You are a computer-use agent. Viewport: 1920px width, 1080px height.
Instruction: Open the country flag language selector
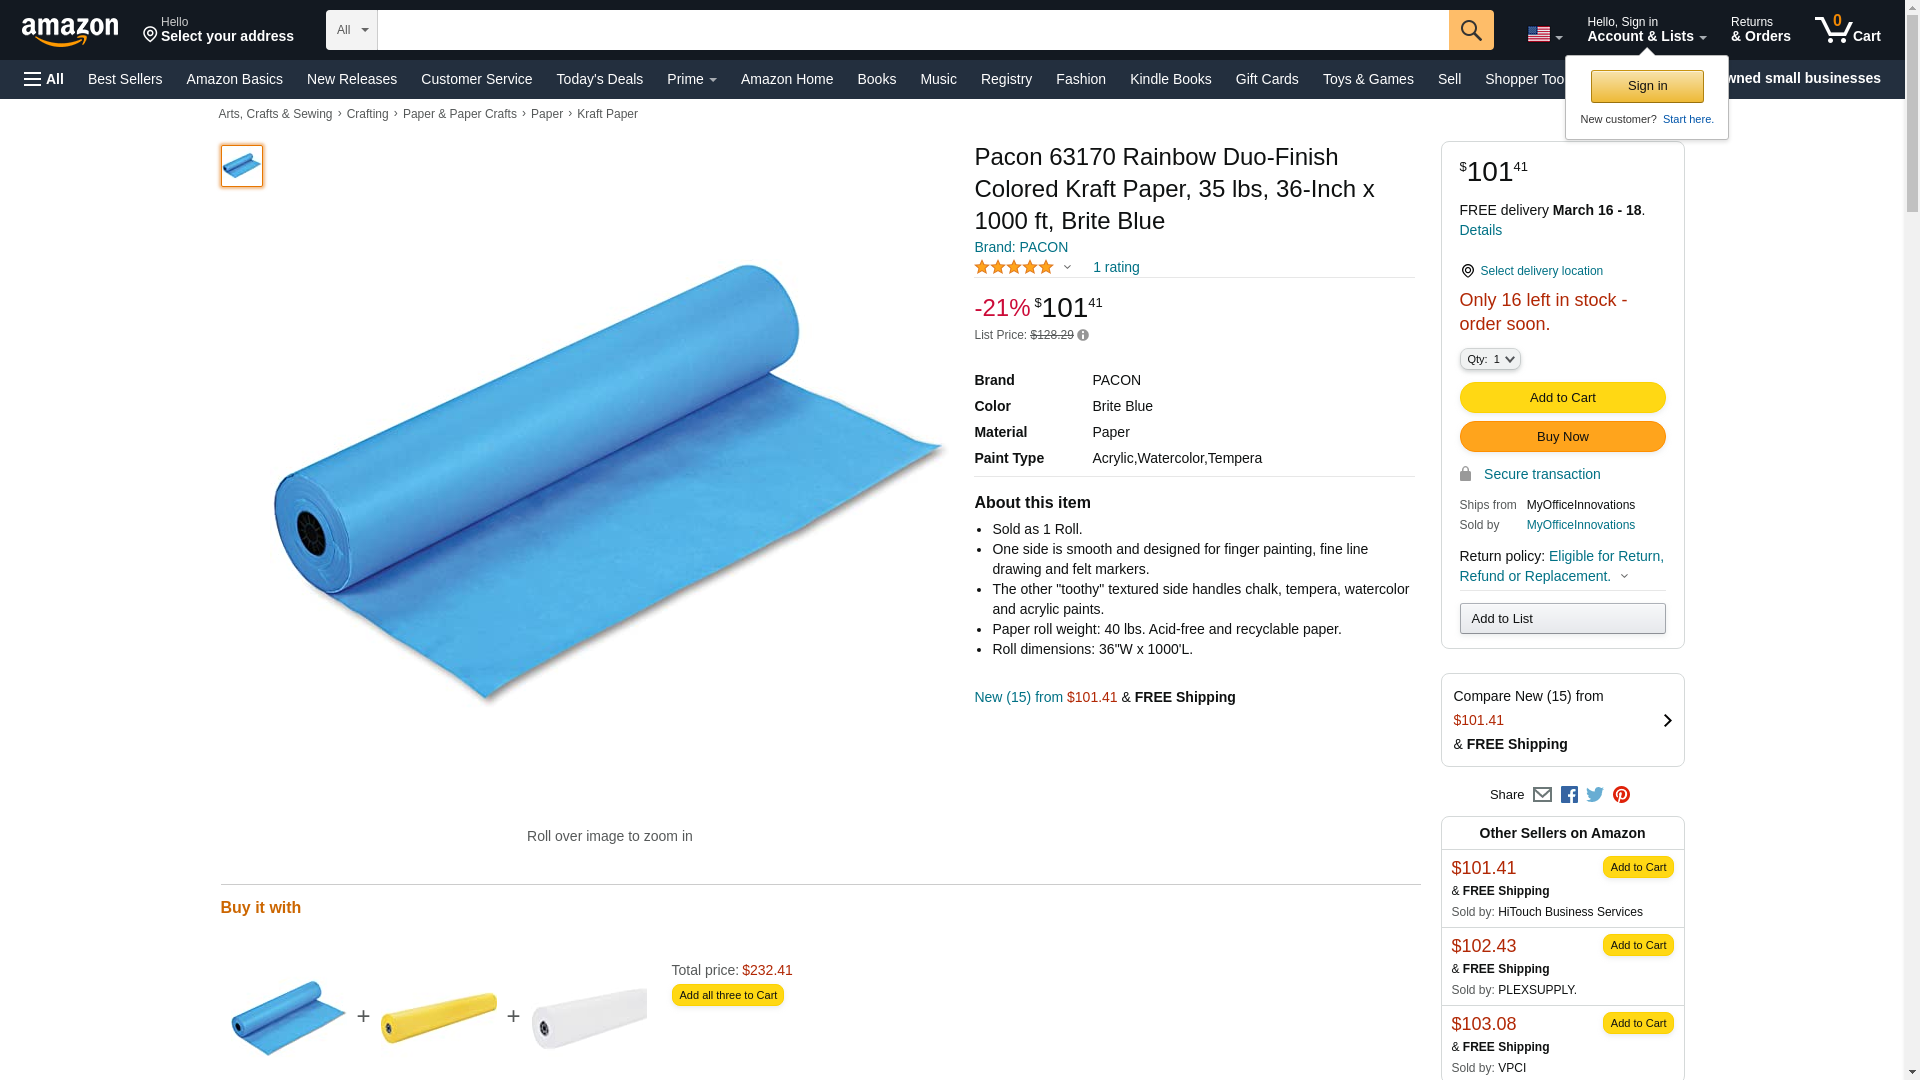tap(1544, 34)
